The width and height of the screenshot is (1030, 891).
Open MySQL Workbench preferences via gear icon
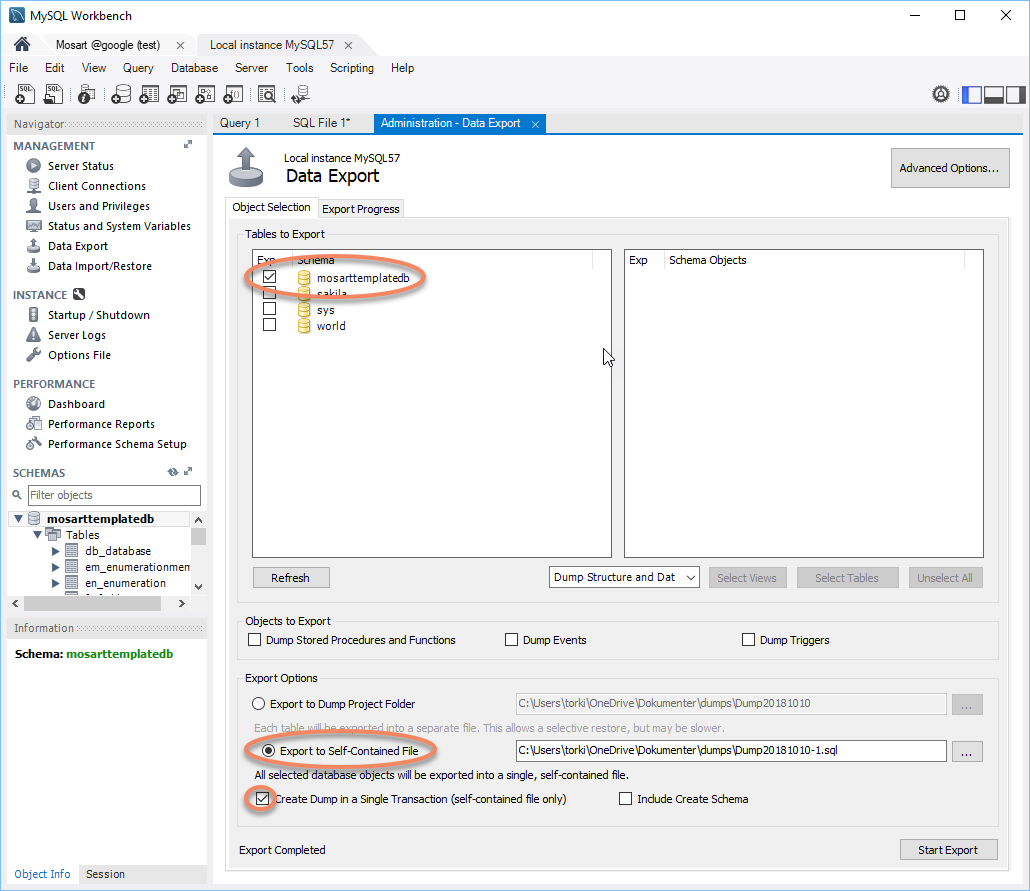[x=941, y=93]
